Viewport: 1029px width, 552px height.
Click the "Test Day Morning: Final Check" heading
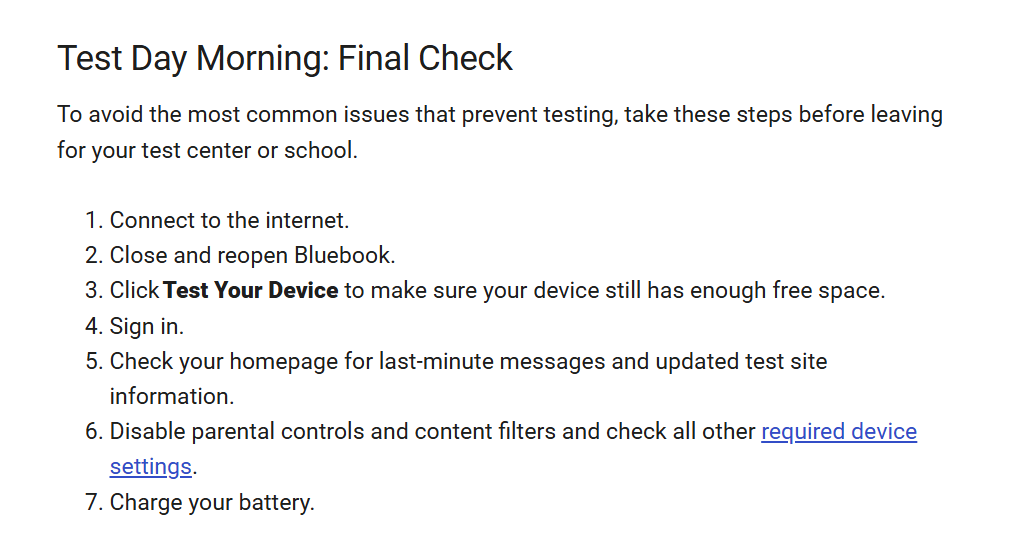coord(285,58)
